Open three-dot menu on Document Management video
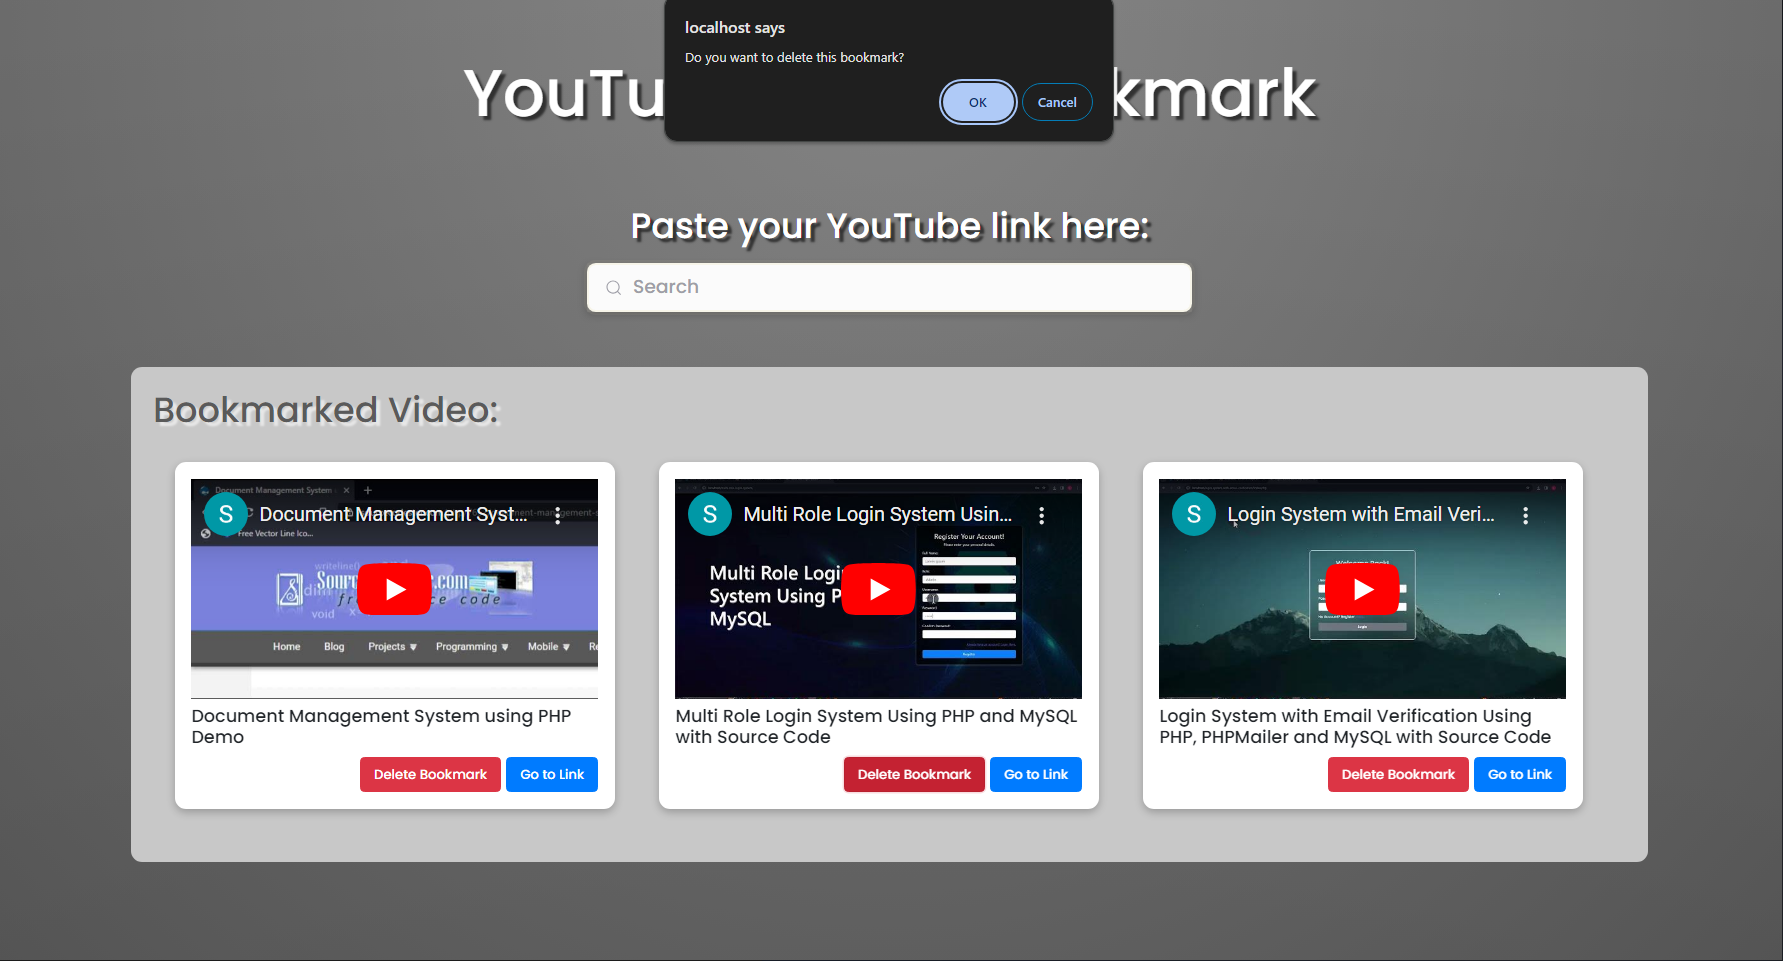1783x961 pixels. coord(558,515)
